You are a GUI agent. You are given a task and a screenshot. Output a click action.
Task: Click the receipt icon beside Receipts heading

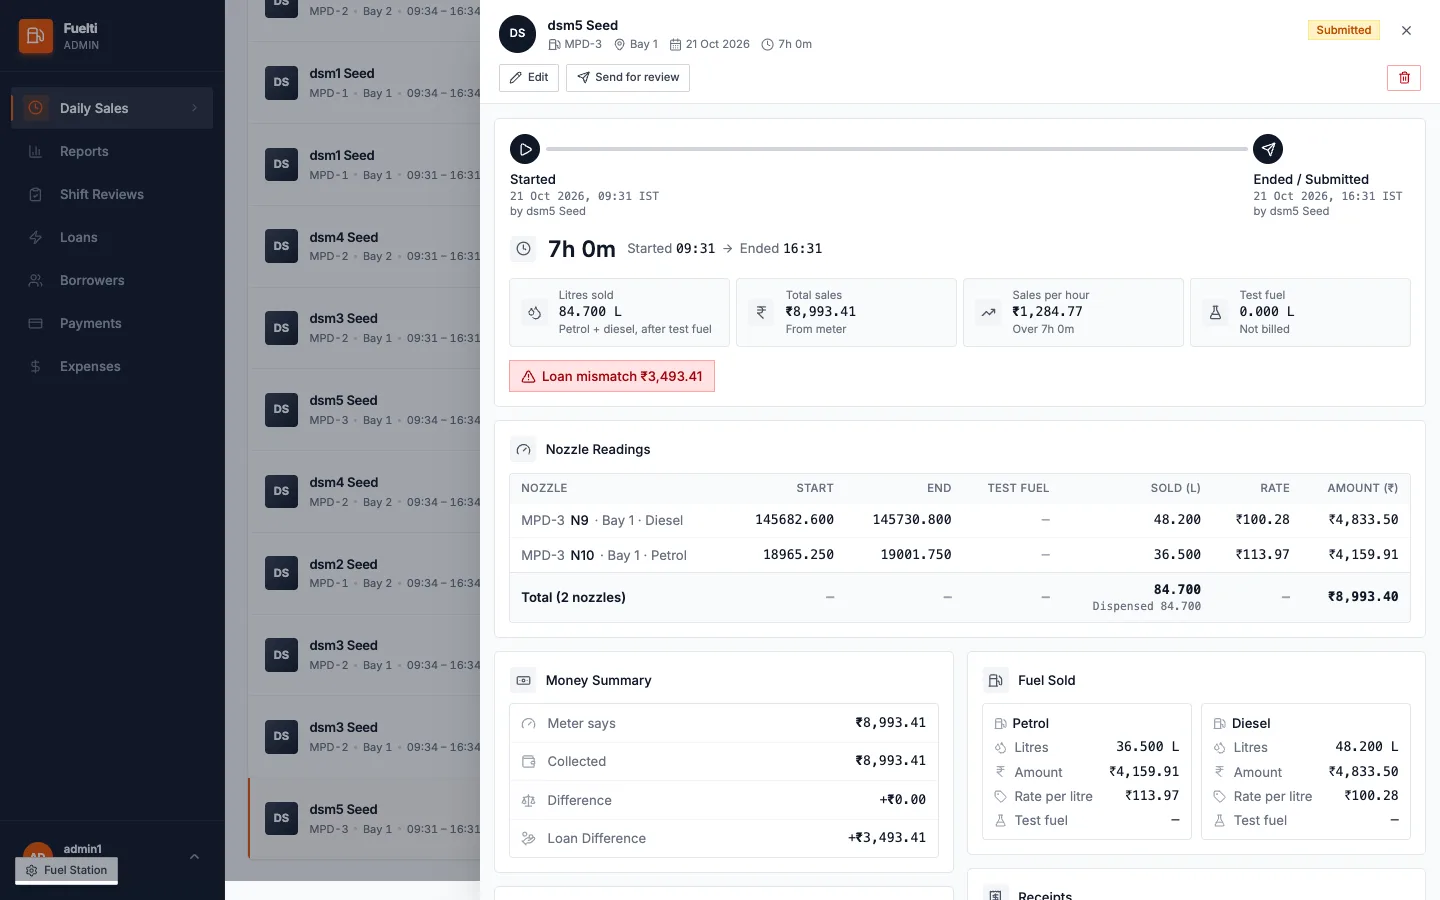point(996,895)
